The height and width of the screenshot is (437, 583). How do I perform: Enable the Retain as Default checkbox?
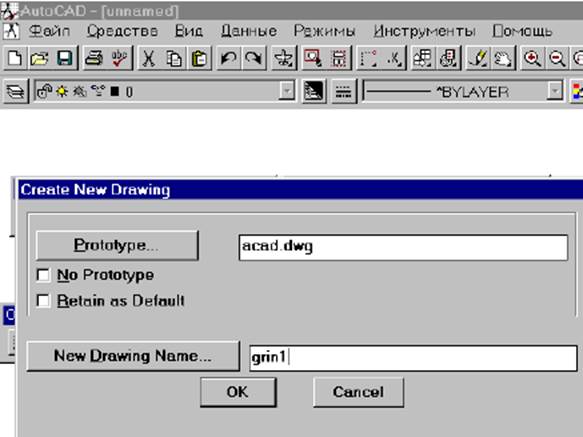pyautogui.click(x=43, y=301)
